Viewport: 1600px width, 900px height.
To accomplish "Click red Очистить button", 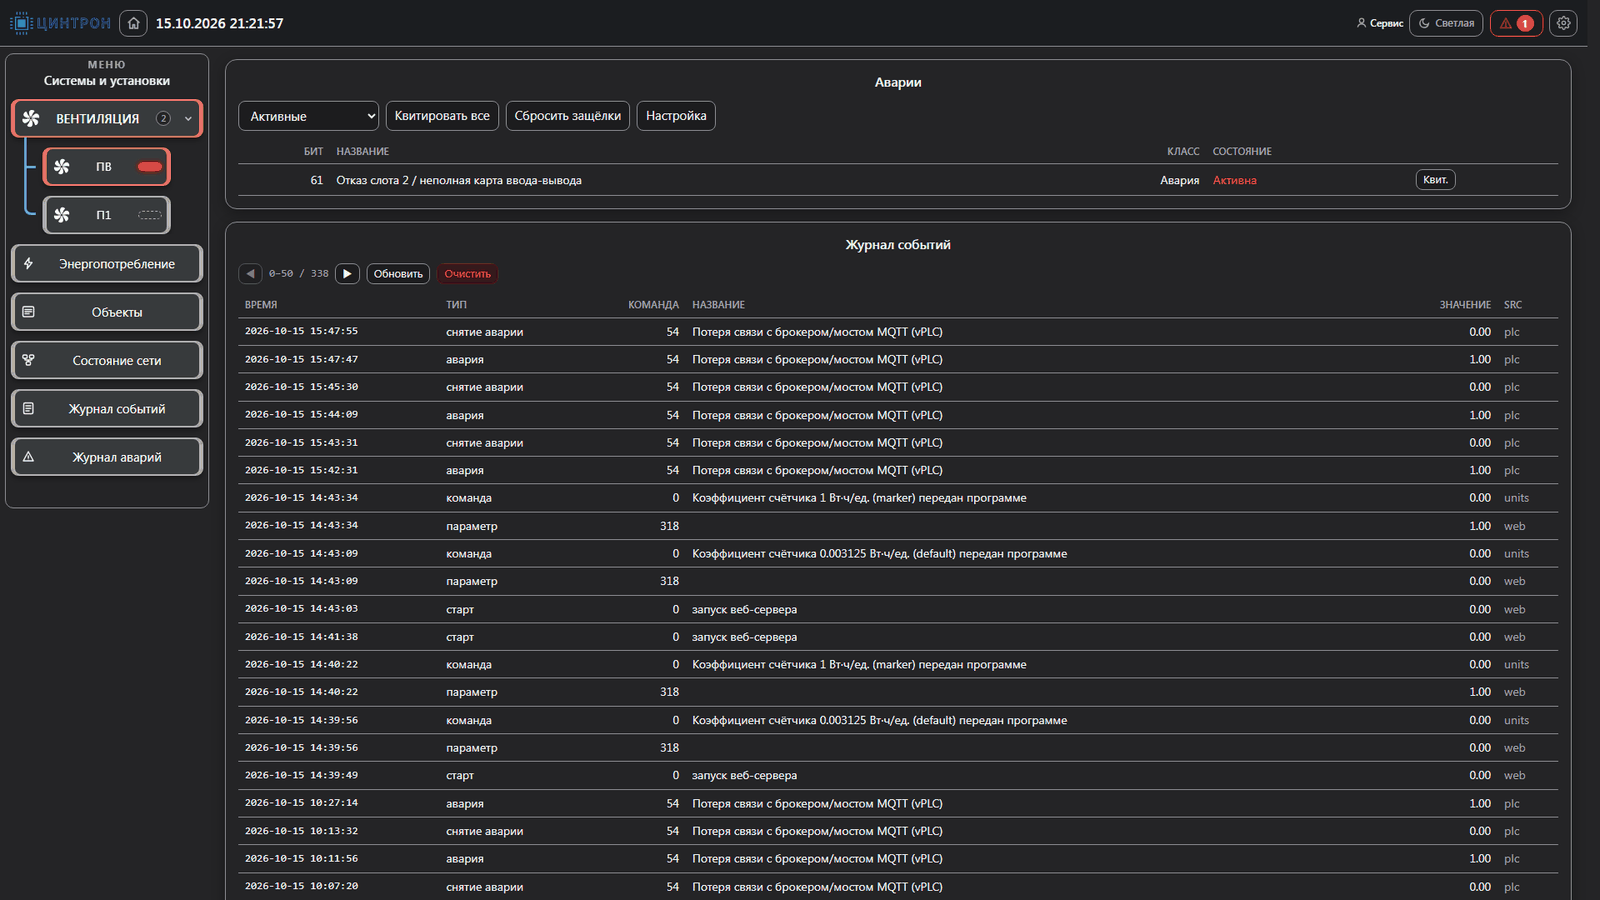I will [467, 274].
